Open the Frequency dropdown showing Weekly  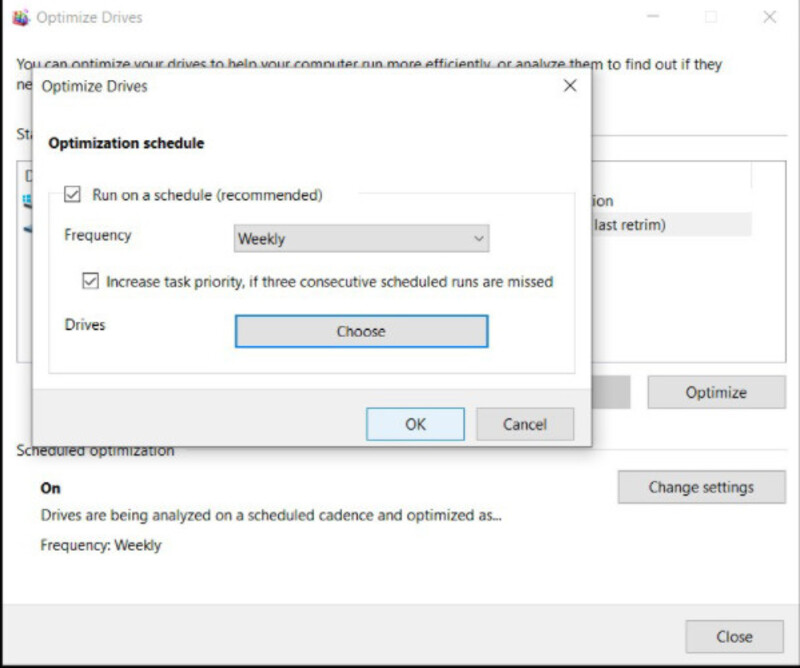coord(361,238)
